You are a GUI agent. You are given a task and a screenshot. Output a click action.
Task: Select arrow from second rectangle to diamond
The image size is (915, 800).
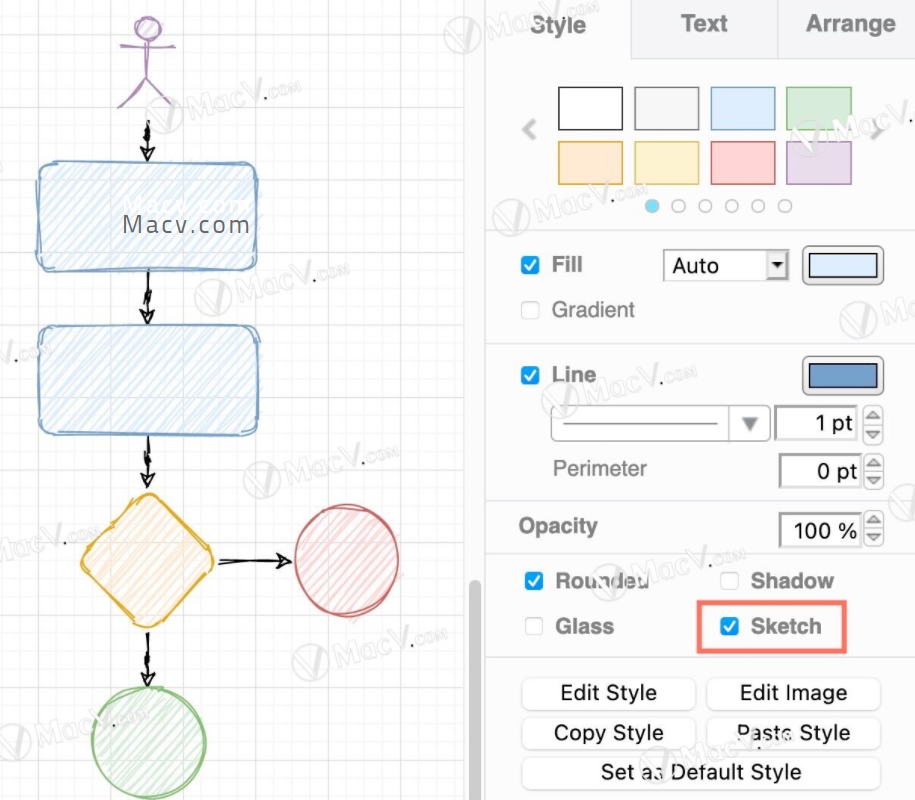(148, 462)
